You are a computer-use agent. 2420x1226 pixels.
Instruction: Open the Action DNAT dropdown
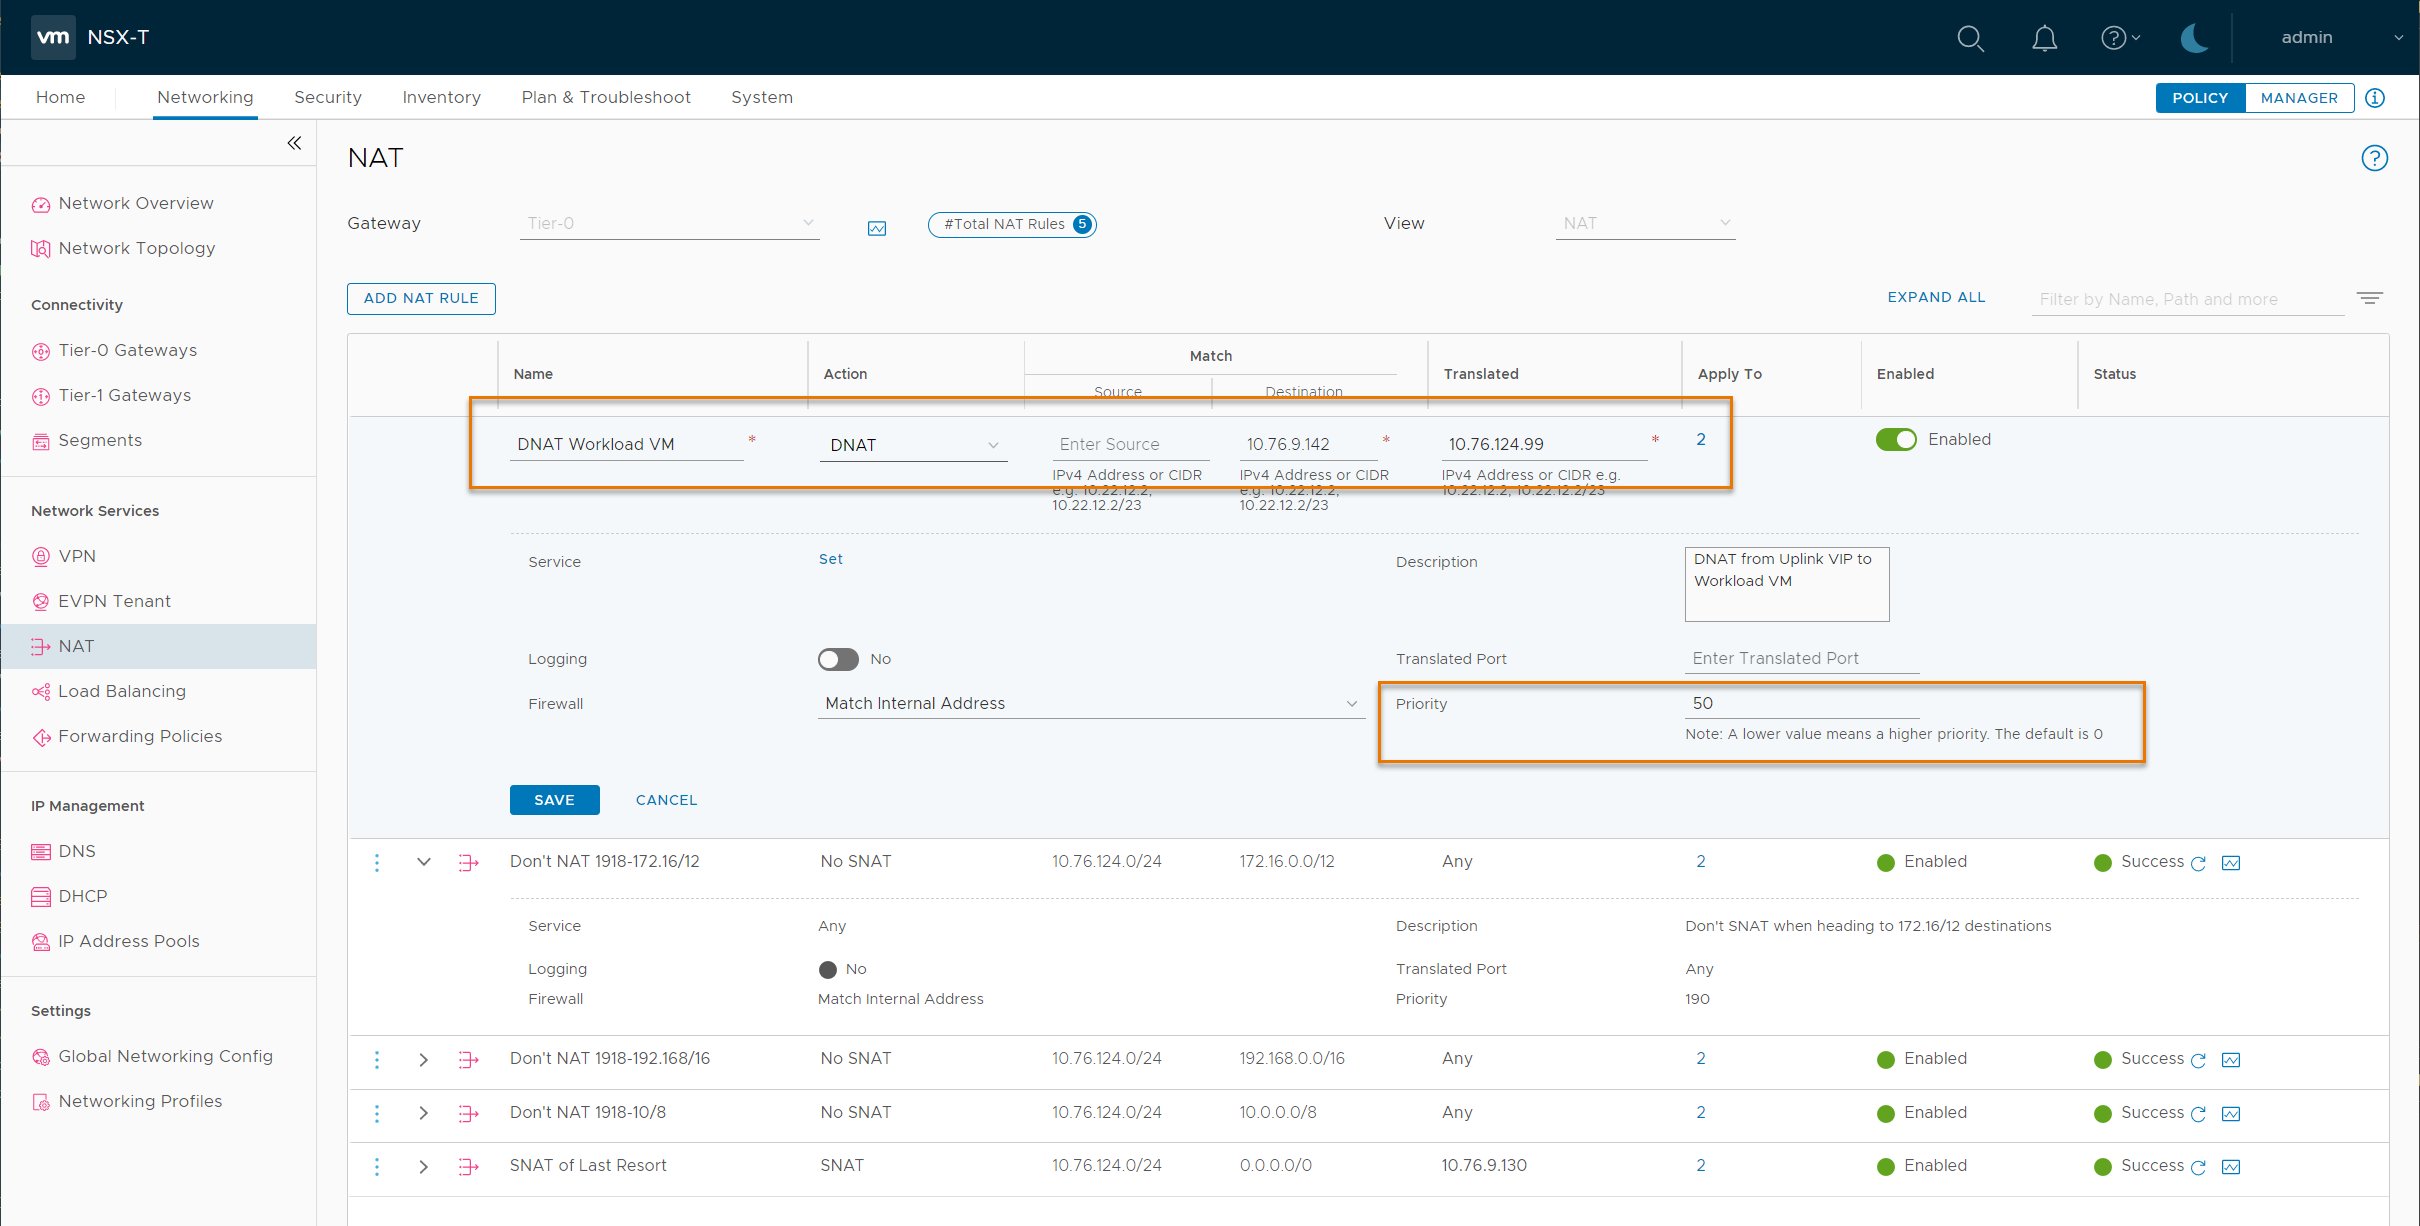point(913,445)
